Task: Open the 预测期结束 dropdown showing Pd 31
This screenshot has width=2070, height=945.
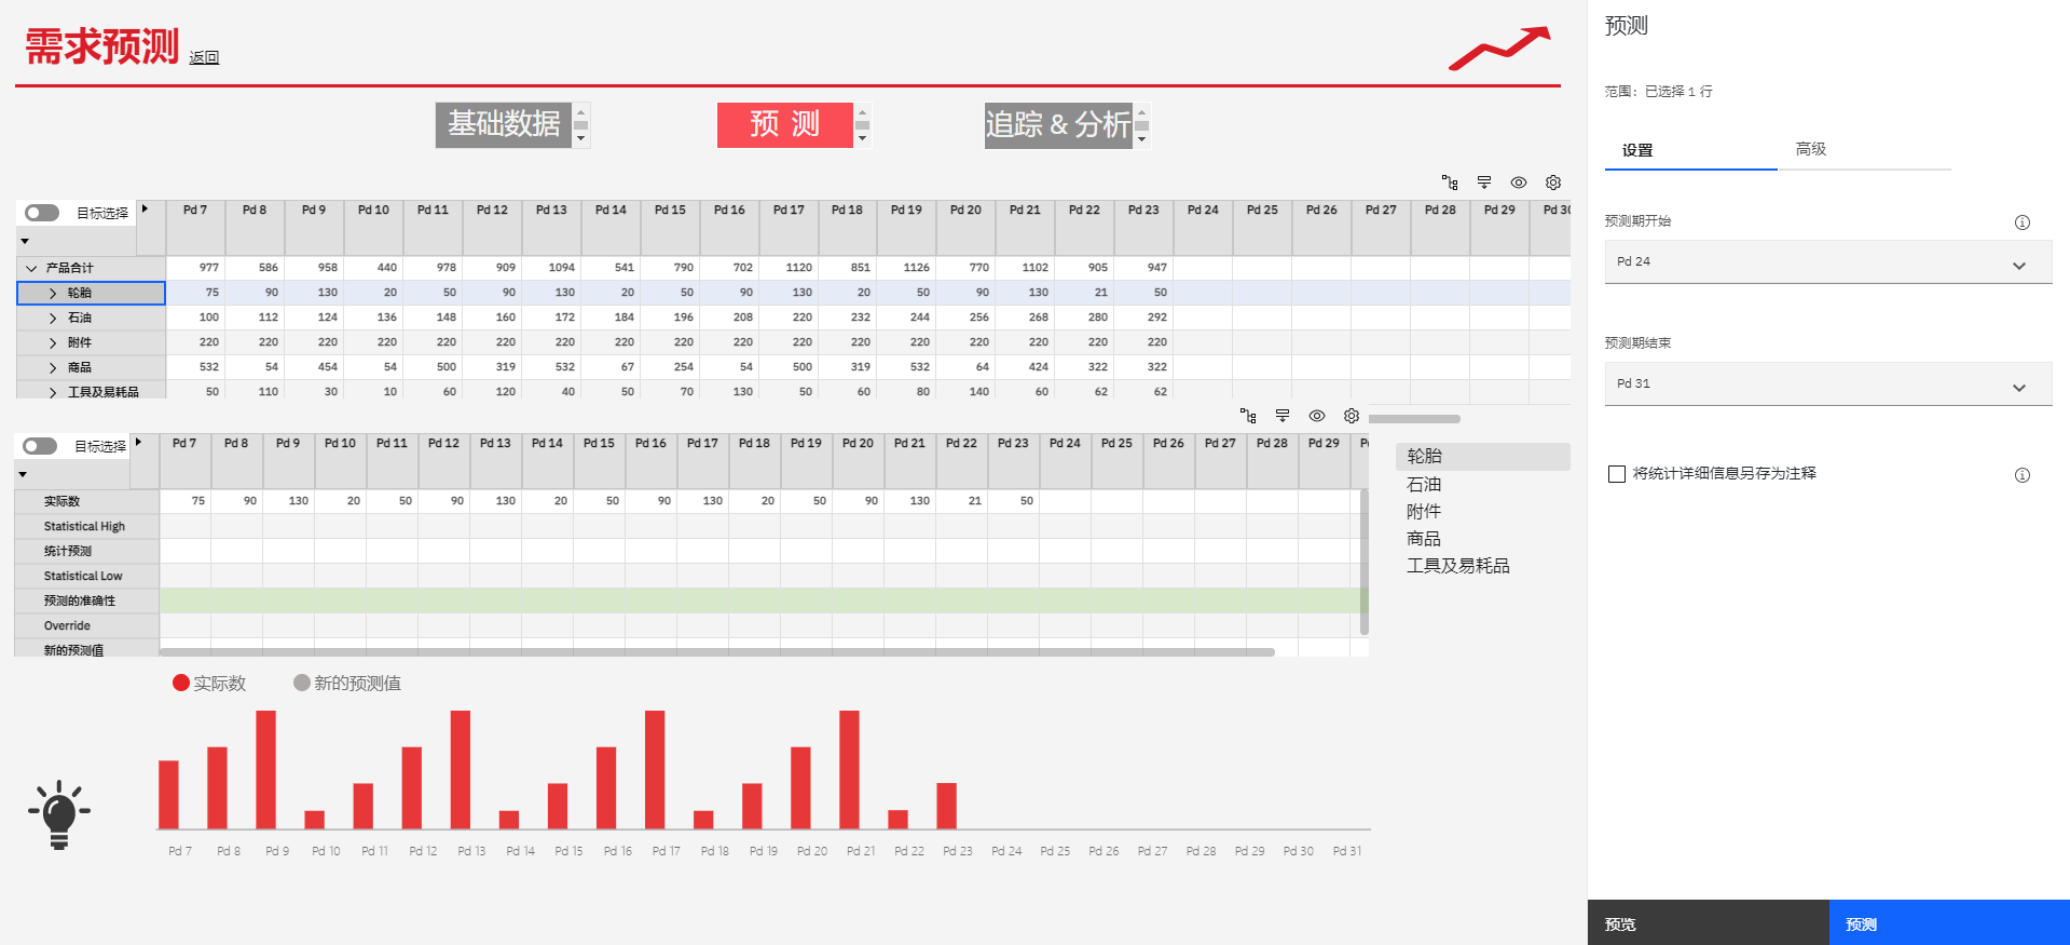Action: coord(1827,384)
